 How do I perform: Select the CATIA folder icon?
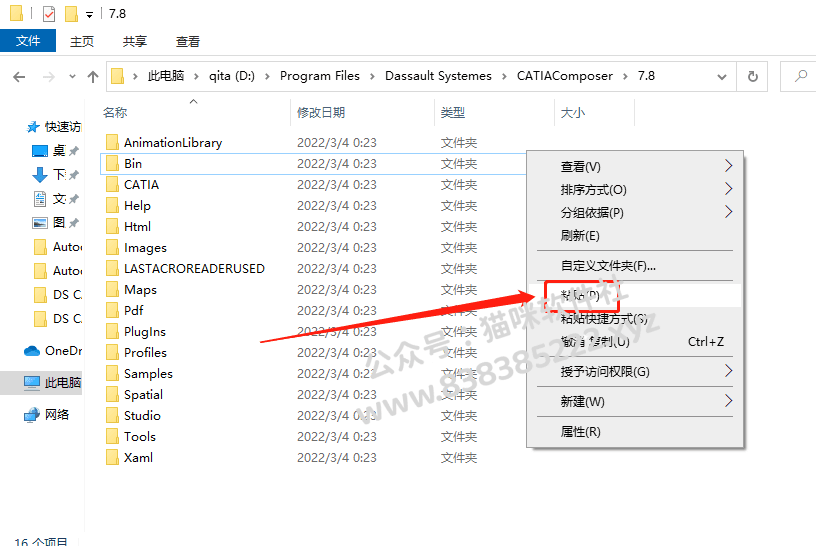pyautogui.click(x=112, y=184)
